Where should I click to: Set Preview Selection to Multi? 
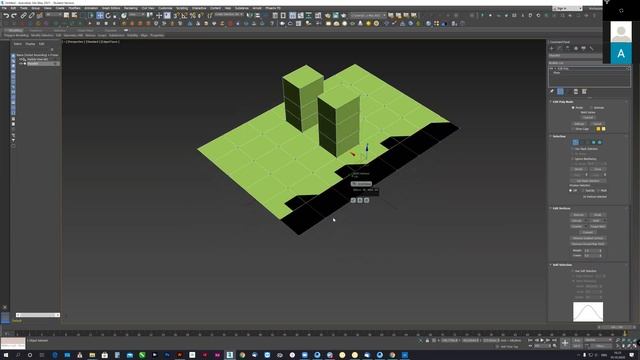click(598, 191)
